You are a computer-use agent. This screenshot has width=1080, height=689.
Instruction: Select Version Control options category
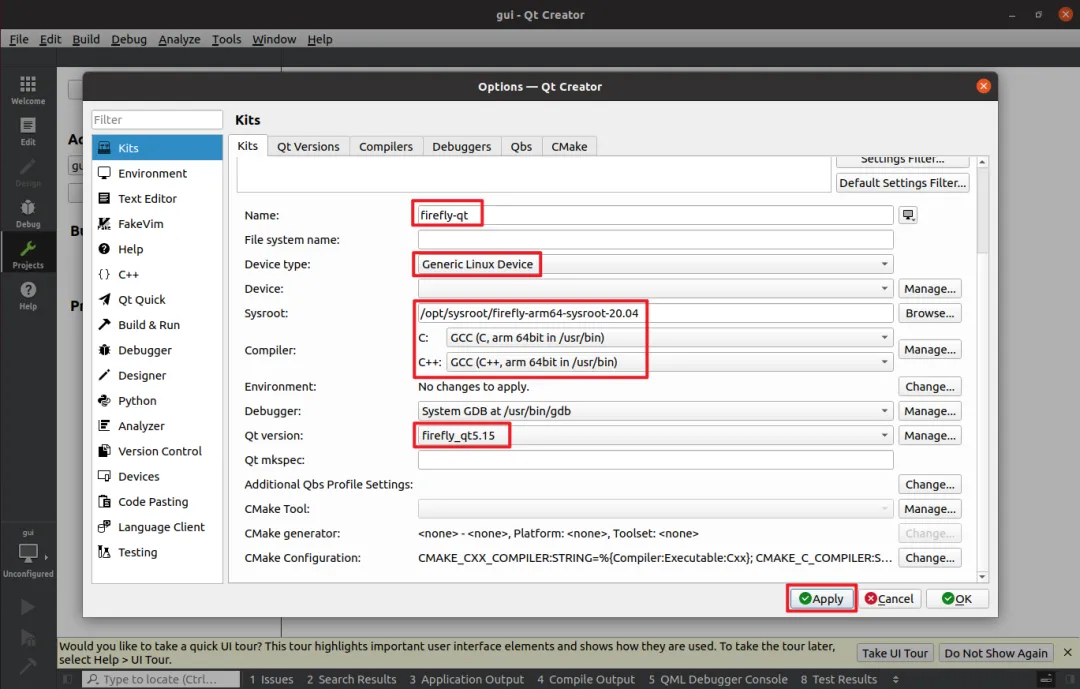pos(157,451)
